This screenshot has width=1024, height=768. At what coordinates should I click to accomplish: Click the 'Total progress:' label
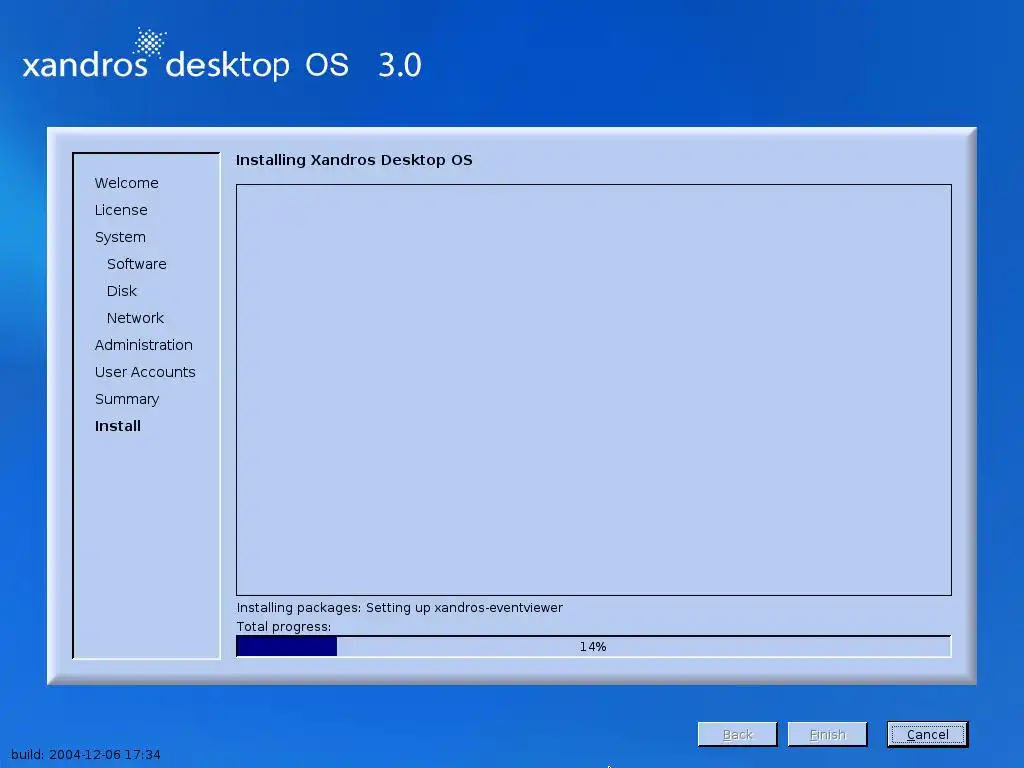coord(283,627)
